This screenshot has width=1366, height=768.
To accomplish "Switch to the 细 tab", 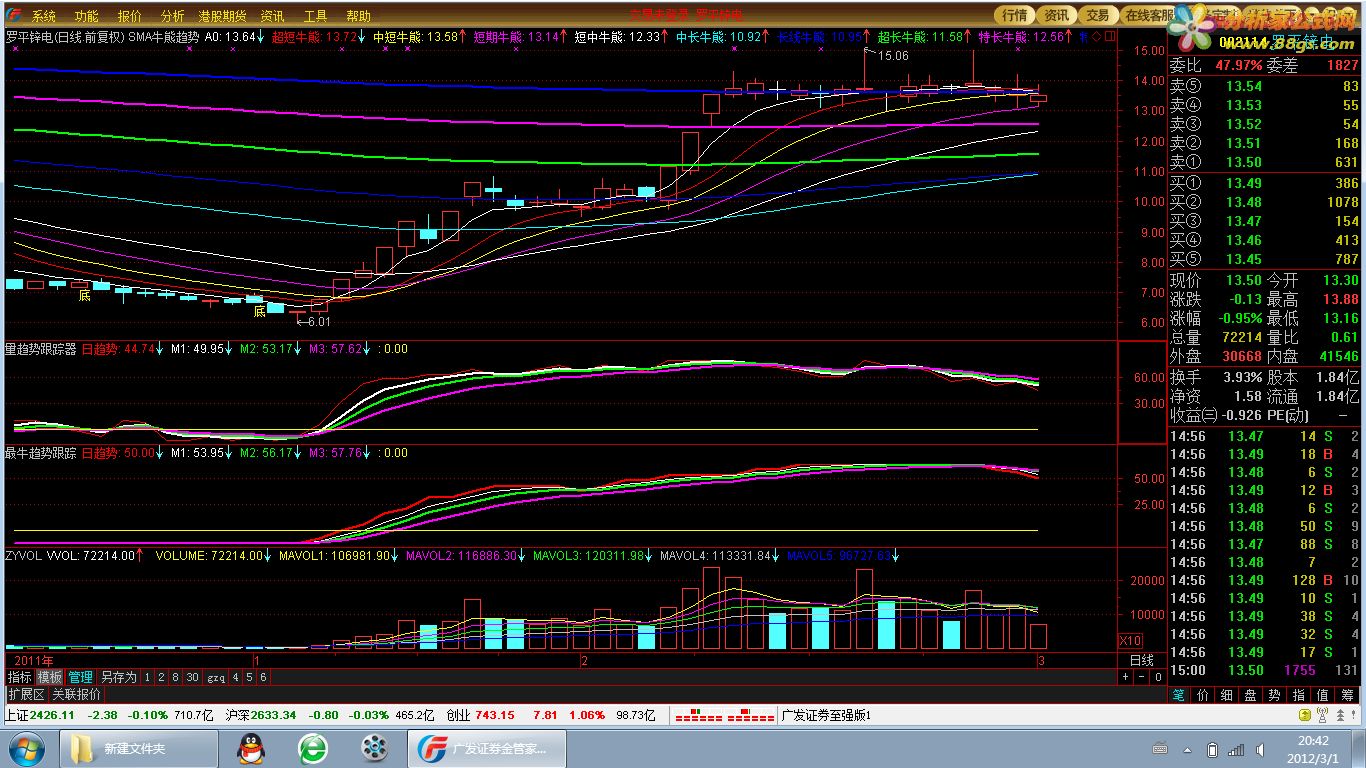I will click(x=1227, y=694).
